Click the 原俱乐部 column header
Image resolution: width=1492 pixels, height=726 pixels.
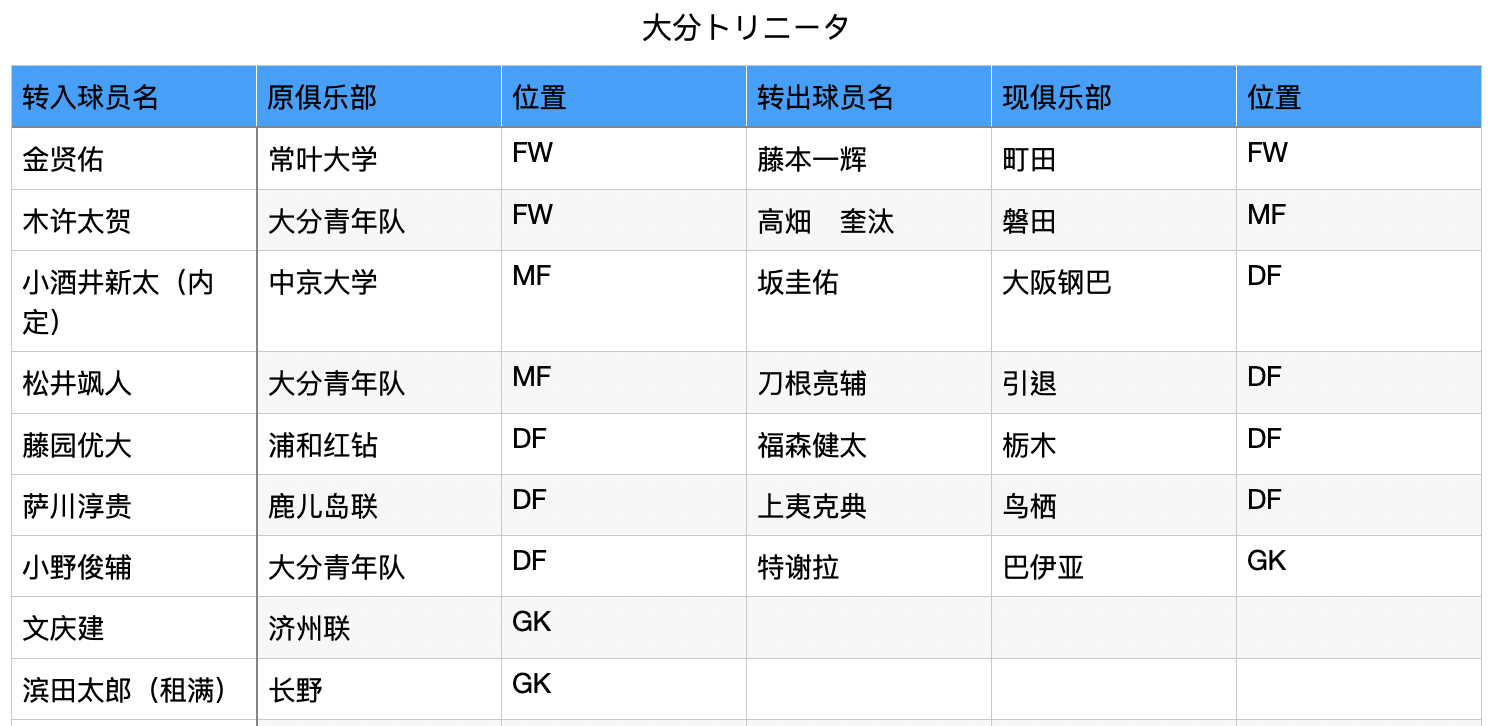pyautogui.click(x=379, y=97)
